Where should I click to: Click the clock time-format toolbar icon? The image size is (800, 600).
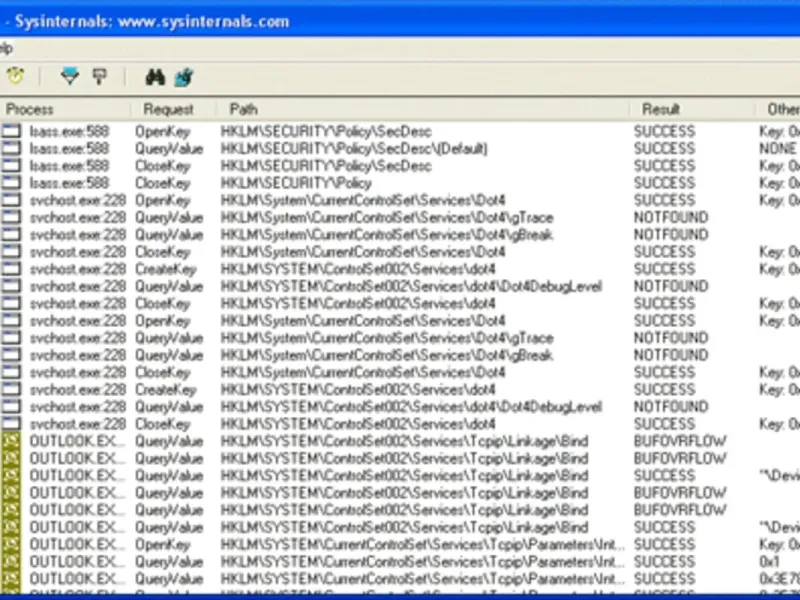[15, 77]
